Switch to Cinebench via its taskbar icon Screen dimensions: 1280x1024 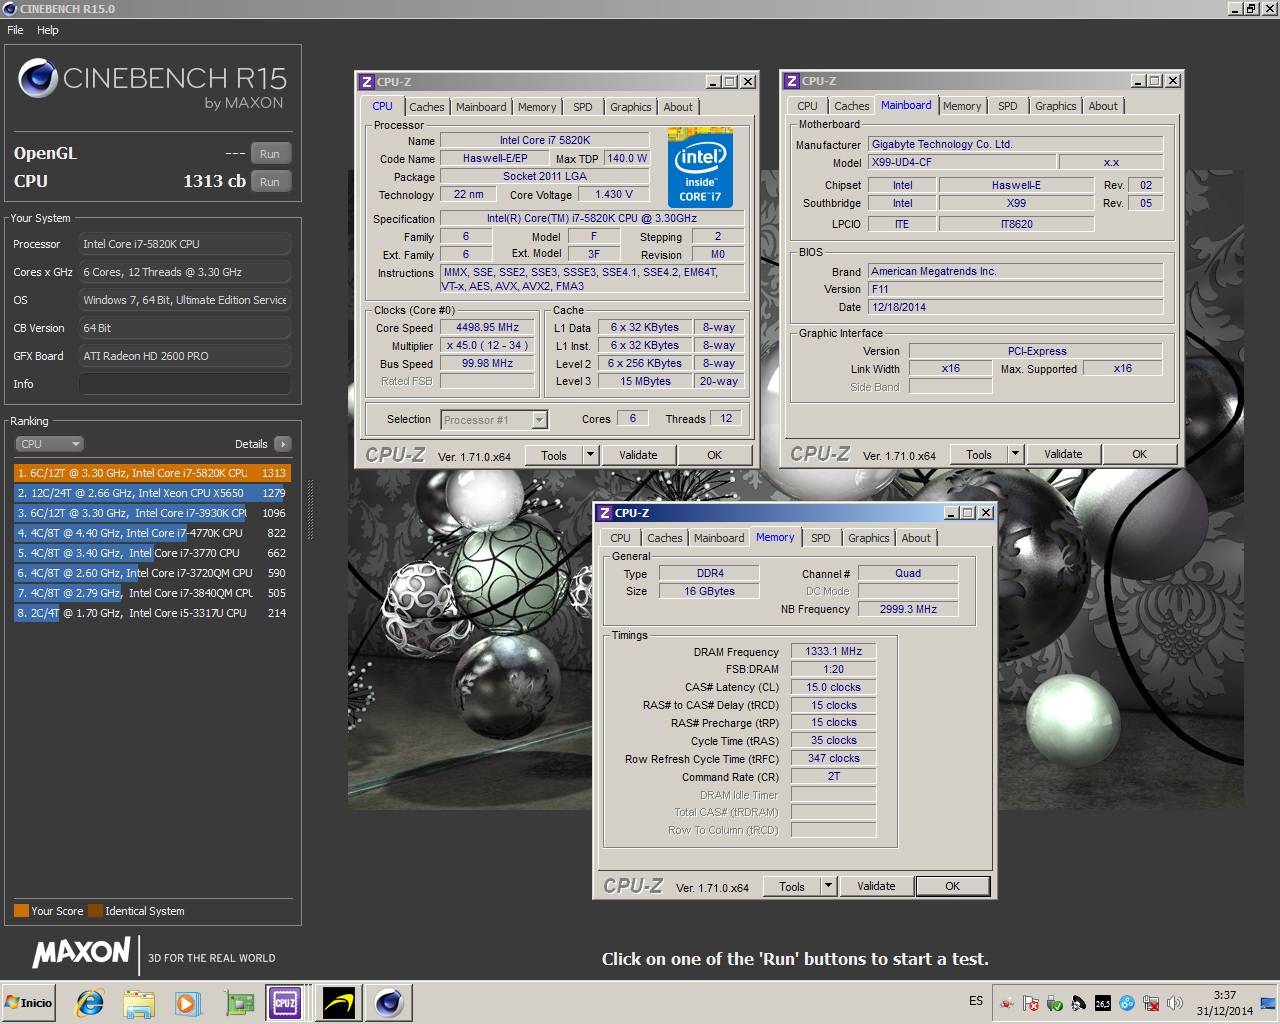point(389,1003)
